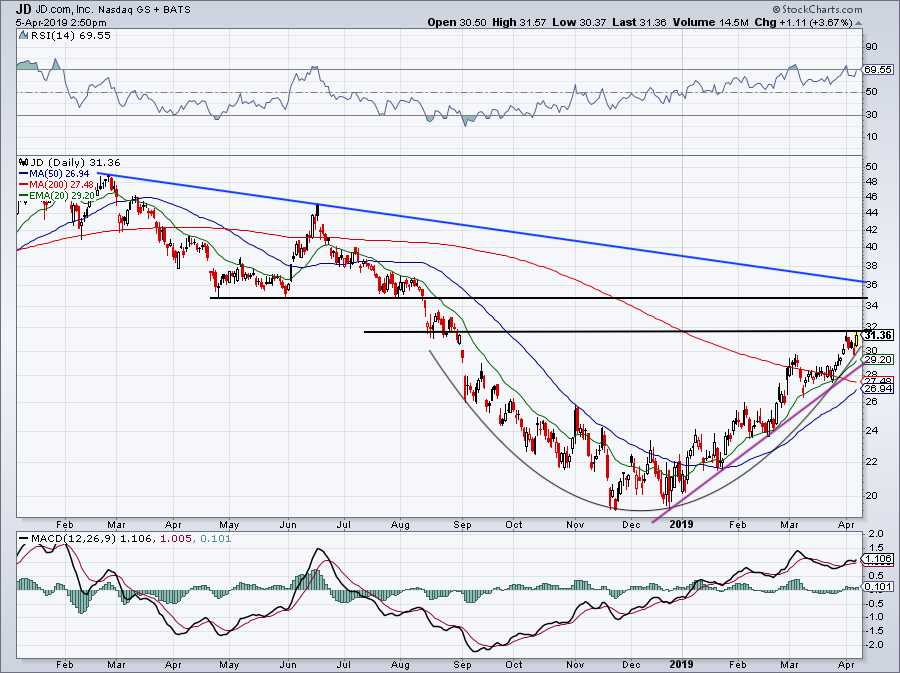The width and height of the screenshot is (900, 673).
Task: Click the 22 price level on price axis
Action: point(871,461)
